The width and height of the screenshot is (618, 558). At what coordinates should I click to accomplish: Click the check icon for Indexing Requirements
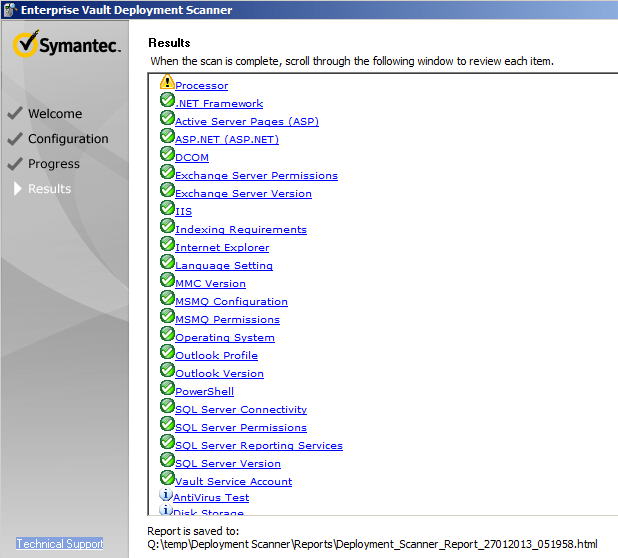[167, 226]
